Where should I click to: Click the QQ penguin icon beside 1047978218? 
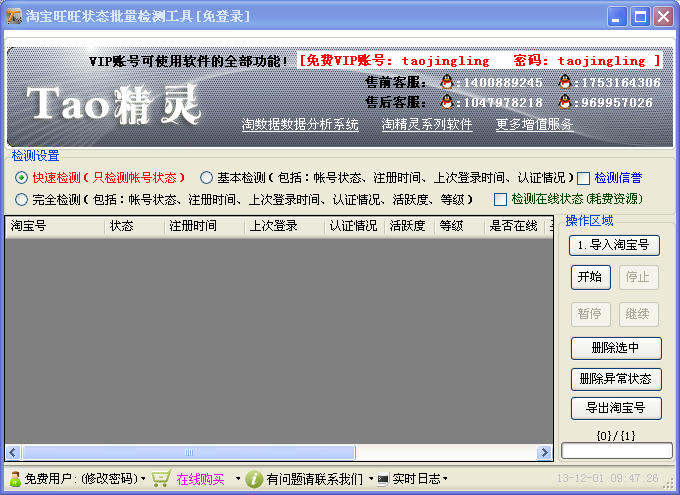(446, 102)
